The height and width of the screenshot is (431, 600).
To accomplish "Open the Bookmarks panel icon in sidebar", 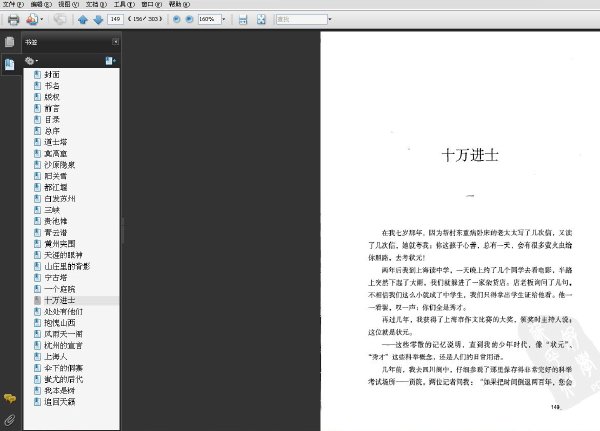I will pos(10,64).
